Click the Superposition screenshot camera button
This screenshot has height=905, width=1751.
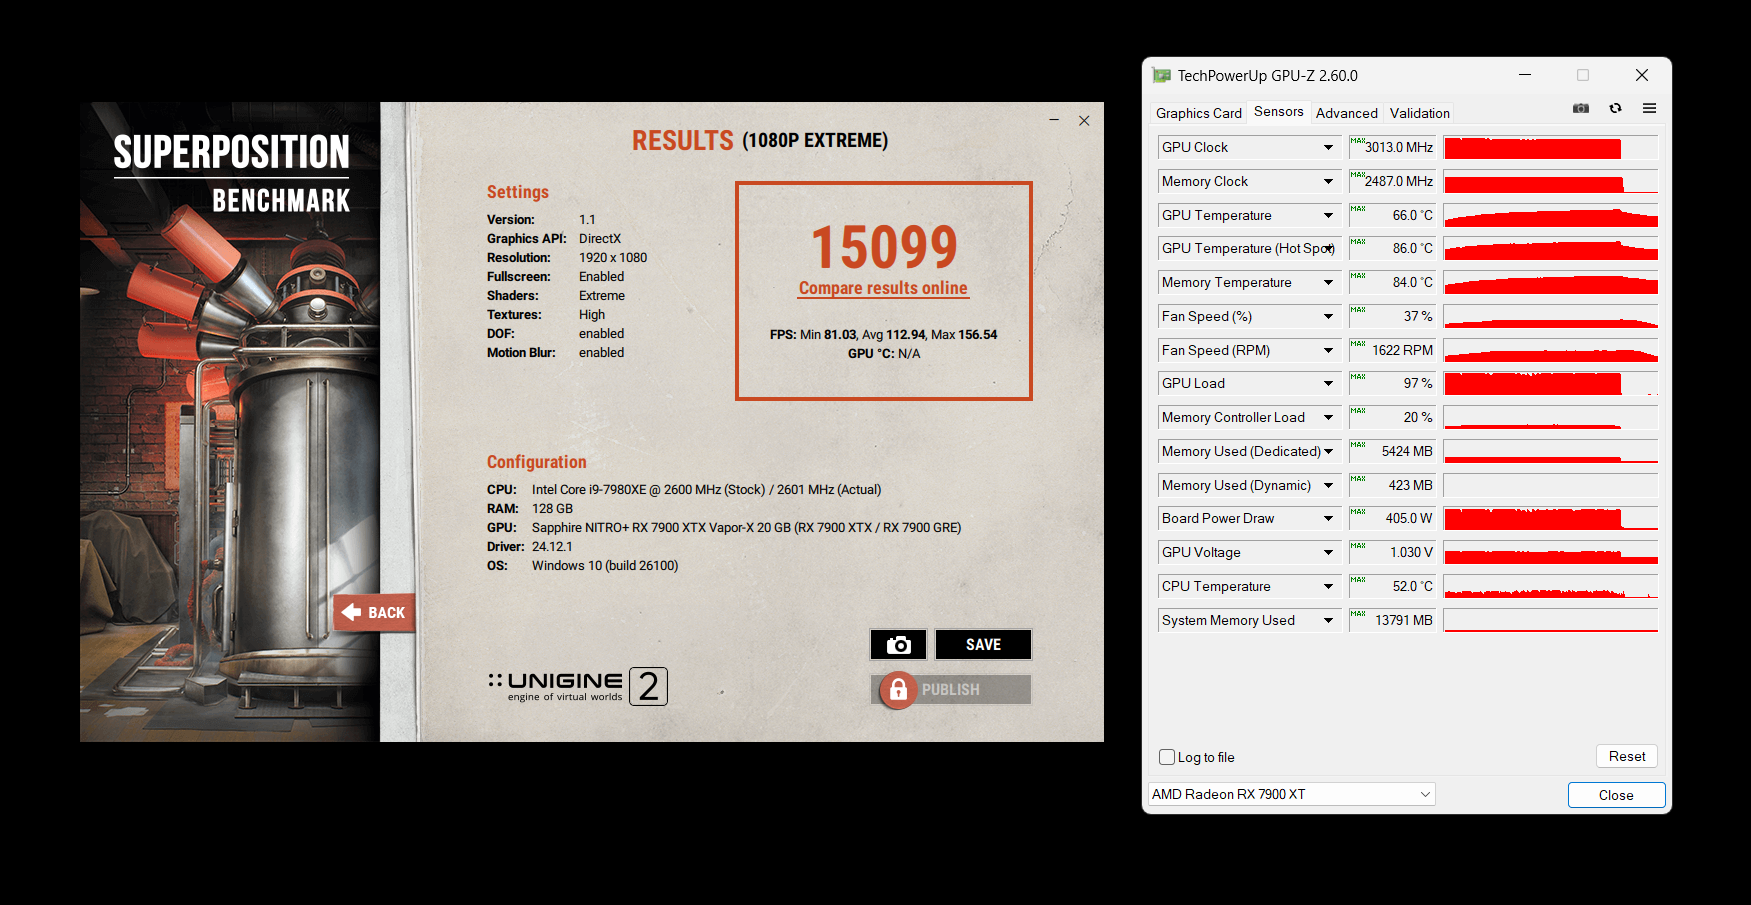pos(898,645)
